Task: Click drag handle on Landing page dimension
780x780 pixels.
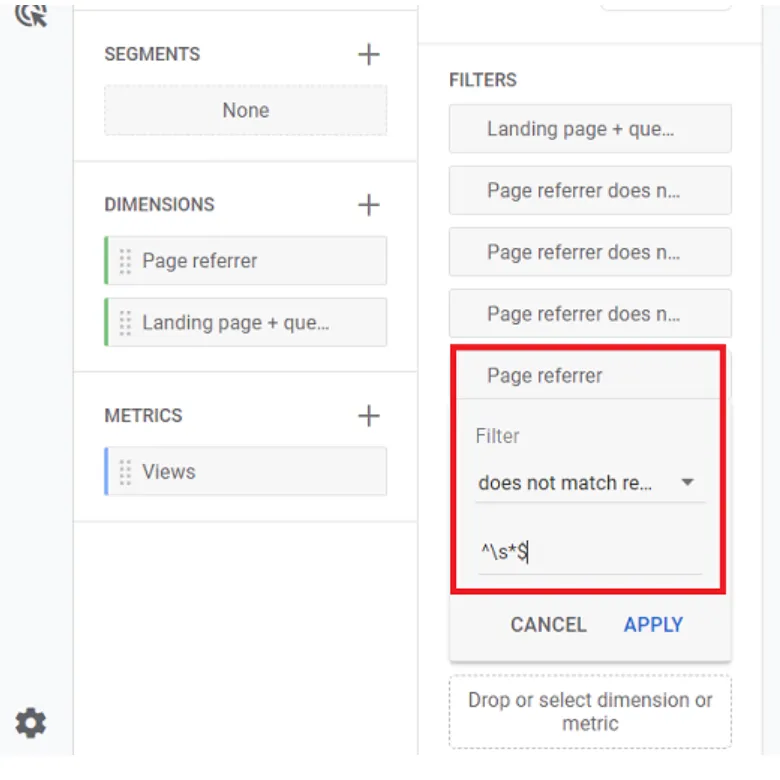Action: pyautogui.click(x=125, y=323)
